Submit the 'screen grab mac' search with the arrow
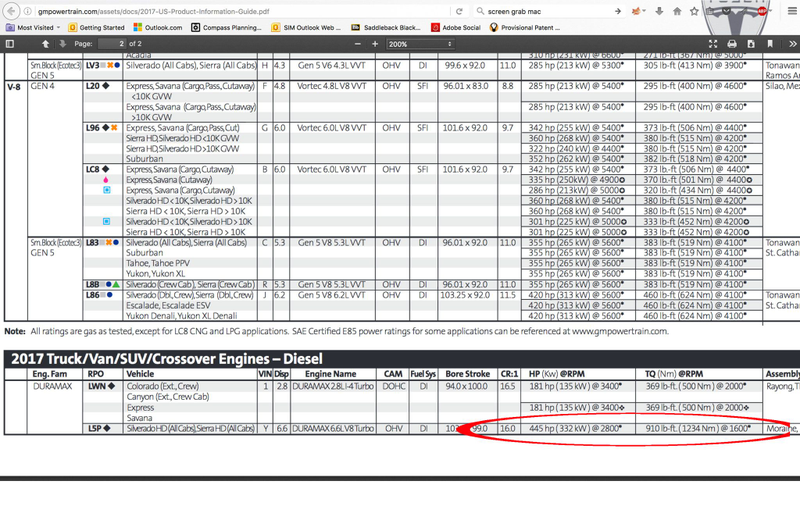800x531 pixels. click(x=618, y=11)
